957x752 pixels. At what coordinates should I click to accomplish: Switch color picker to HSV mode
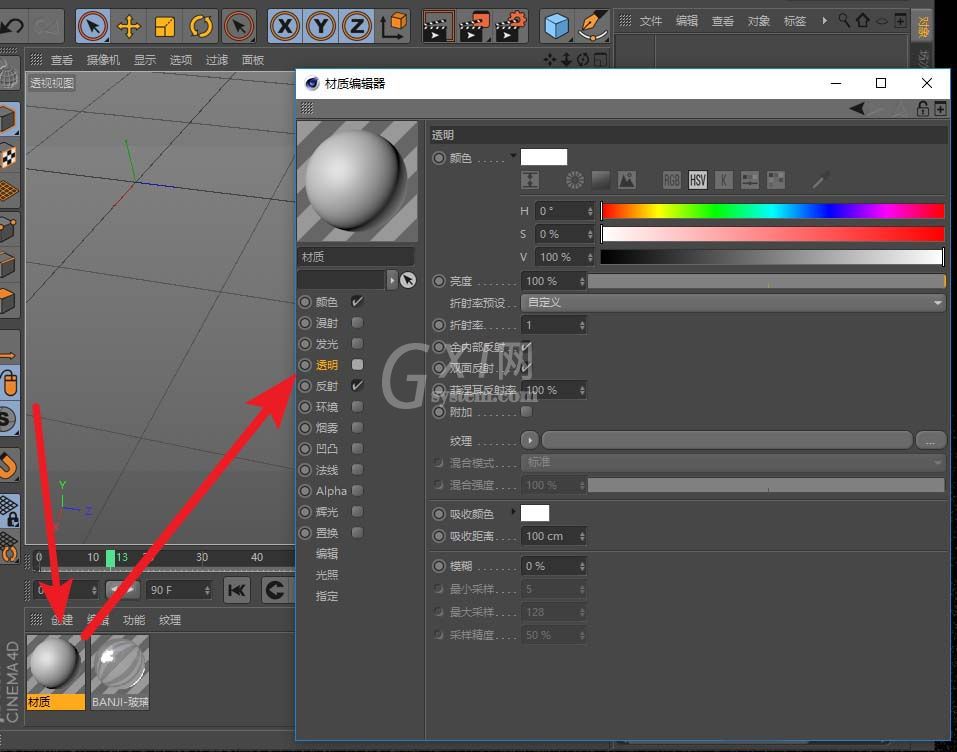point(698,180)
